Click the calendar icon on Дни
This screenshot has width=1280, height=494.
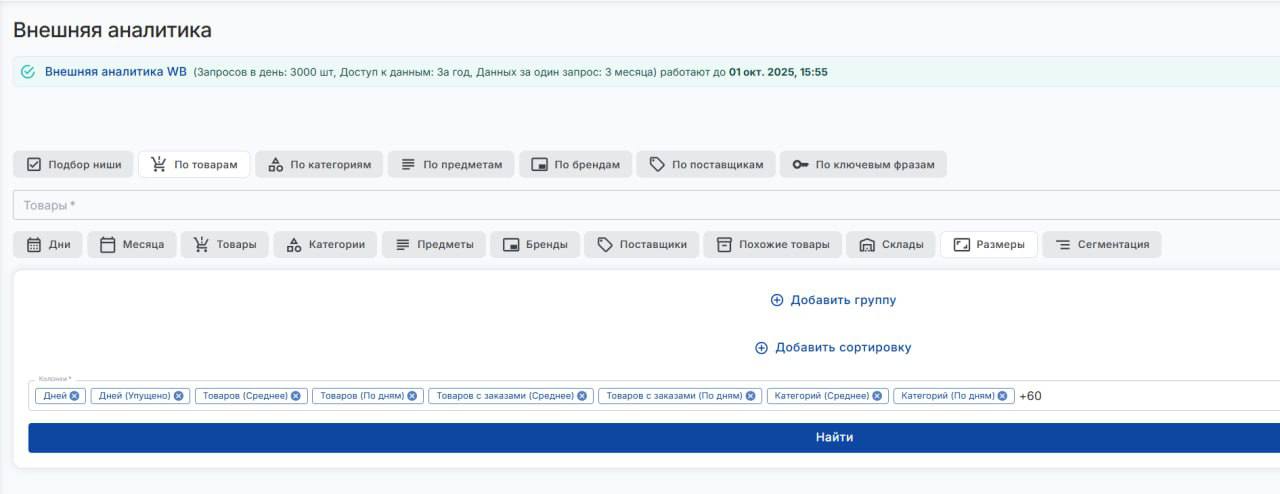pos(34,245)
